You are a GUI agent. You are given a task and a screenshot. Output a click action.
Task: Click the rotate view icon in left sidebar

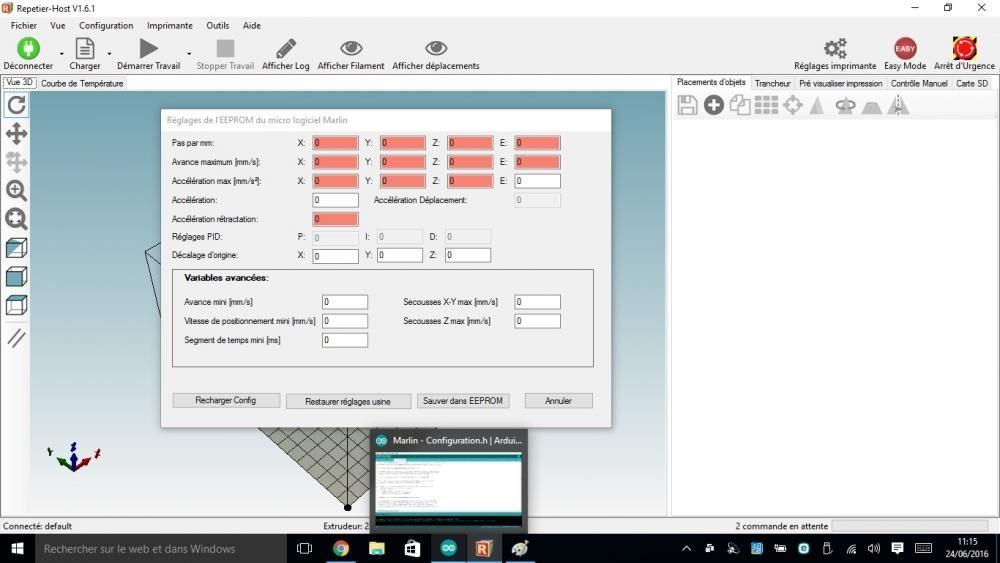(x=17, y=105)
